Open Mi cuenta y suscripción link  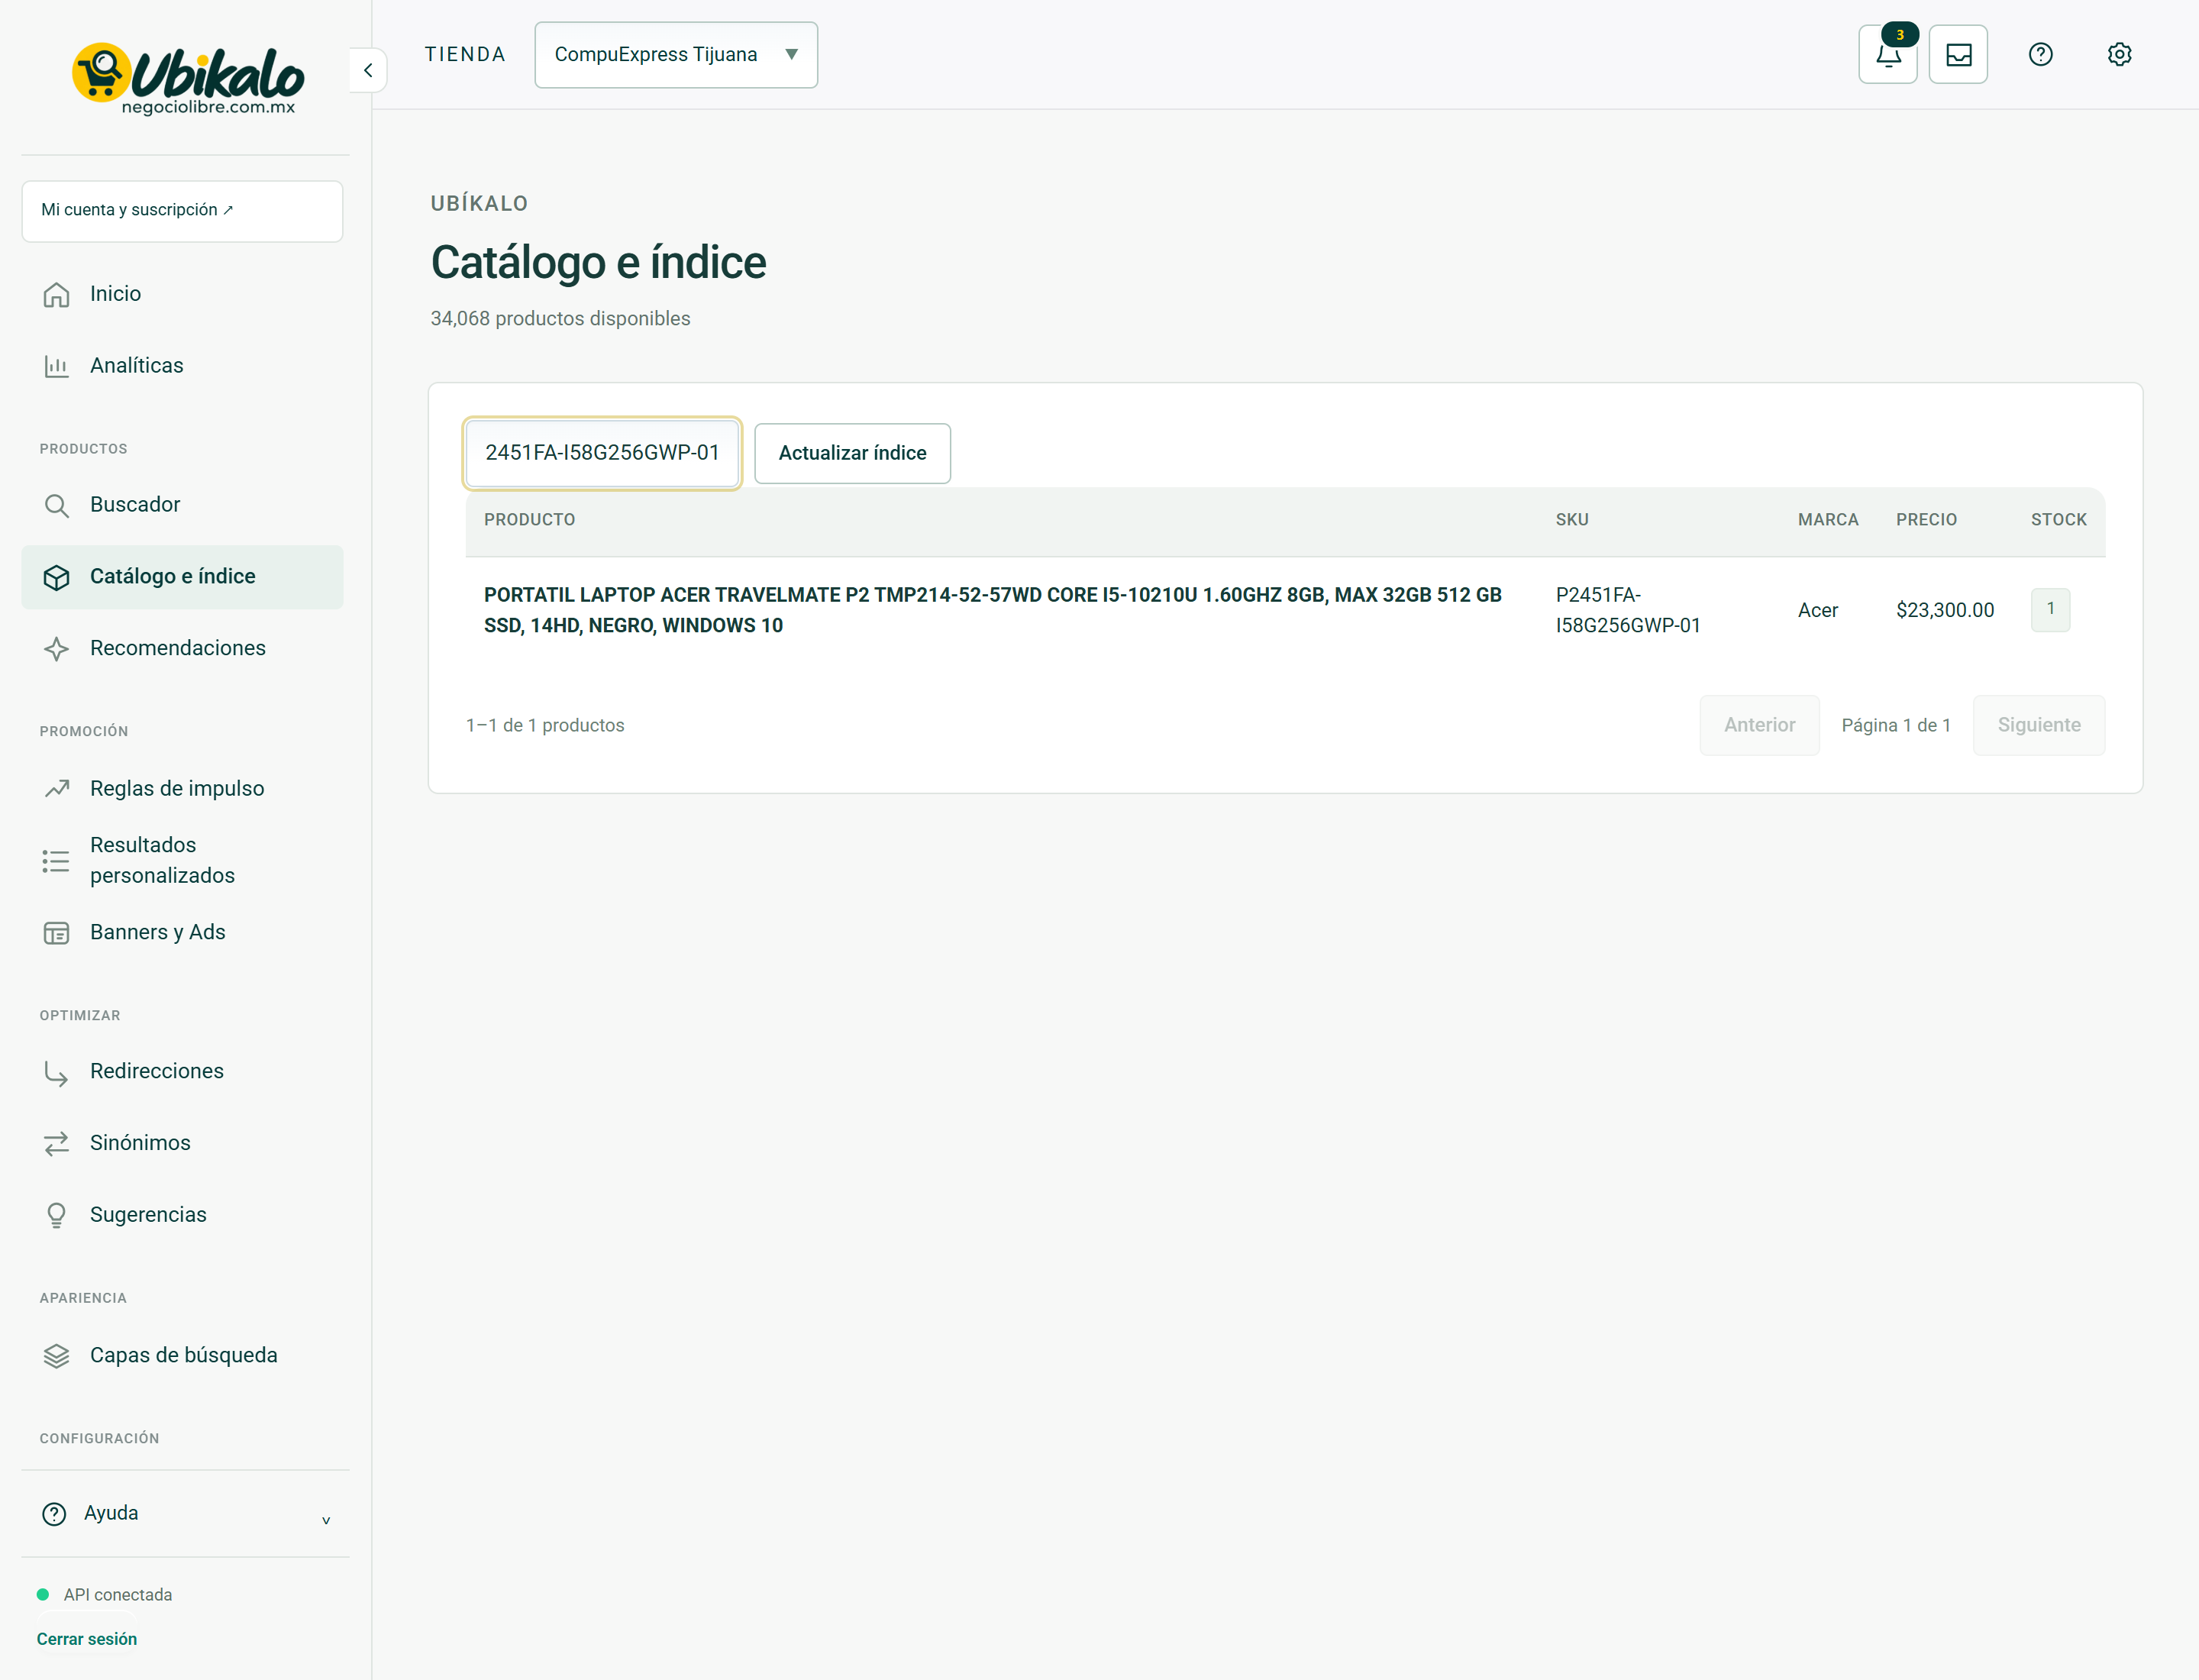click(x=182, y=211)
